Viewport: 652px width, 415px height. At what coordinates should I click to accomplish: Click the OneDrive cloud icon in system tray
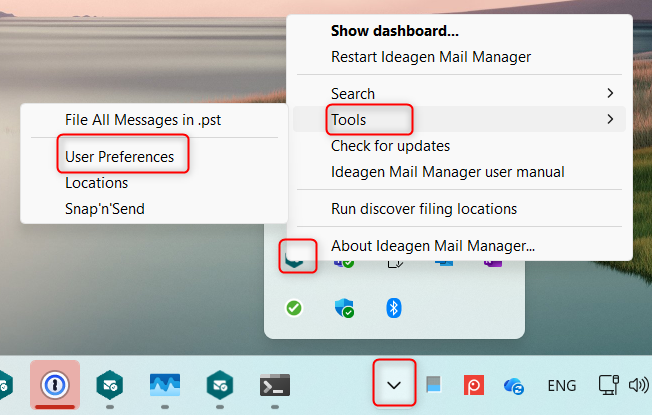(x=514, y=385)
